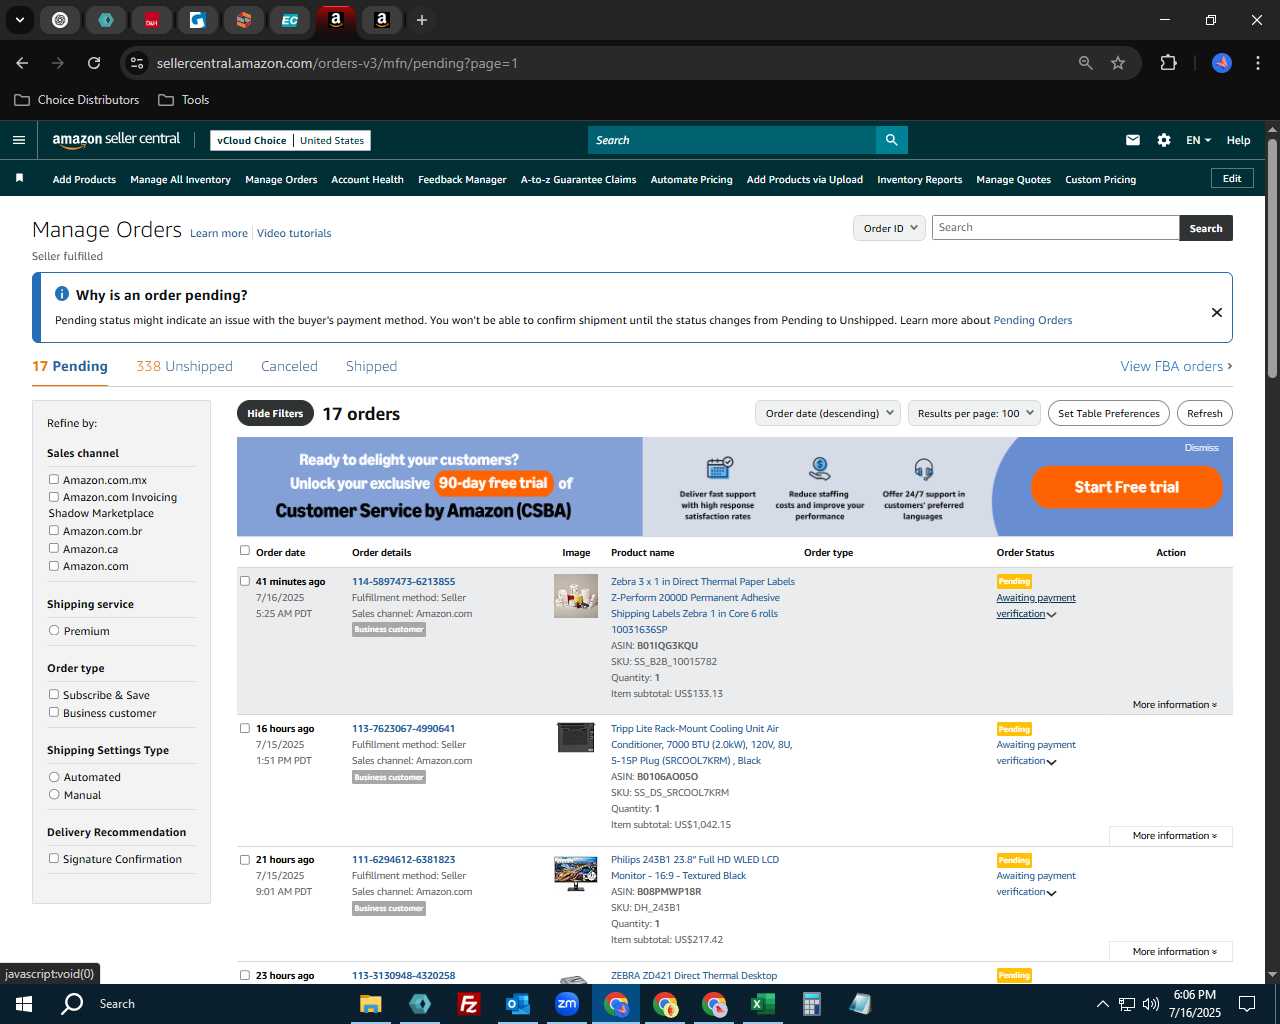Check the Amazon.com.br filter
Viewport: 1280px width, 1024px height.
pyautogui.click(x=54, y=531)
